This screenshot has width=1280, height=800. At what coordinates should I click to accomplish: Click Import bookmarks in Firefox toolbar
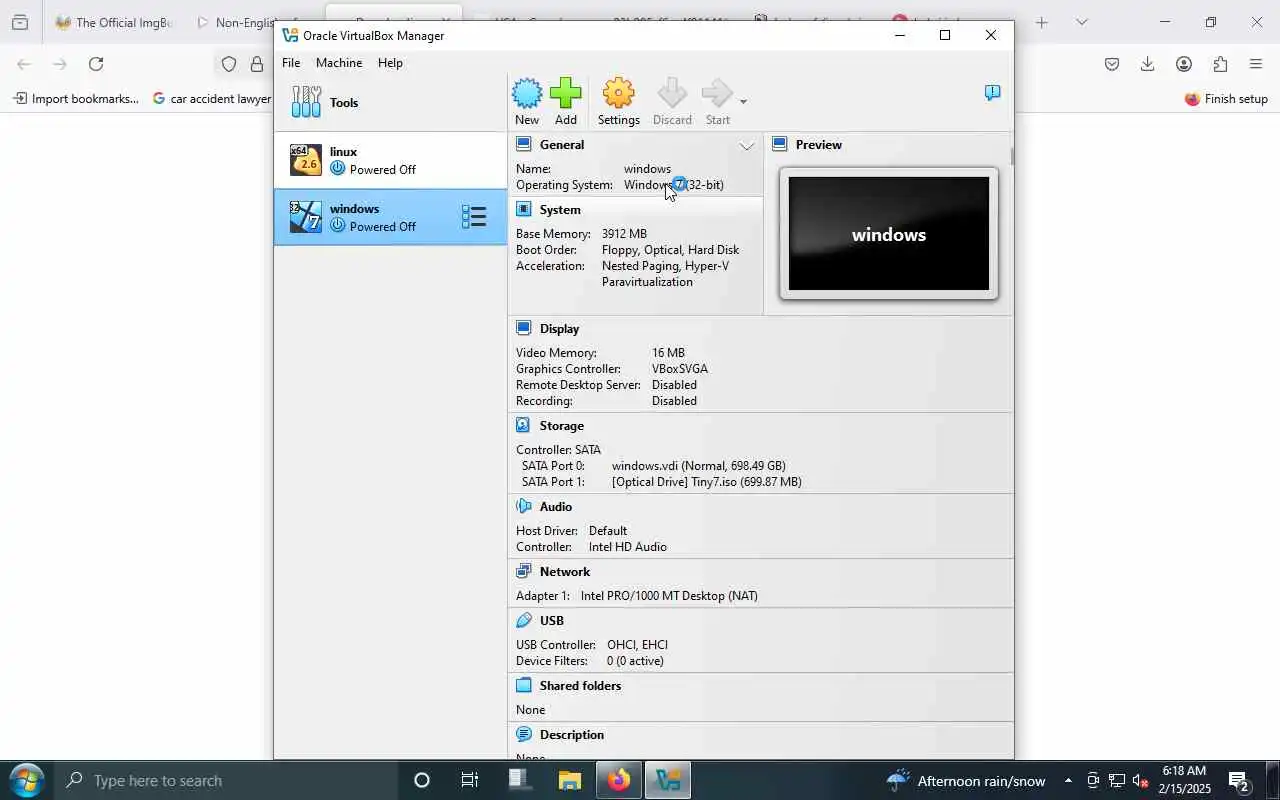(76, 99)
